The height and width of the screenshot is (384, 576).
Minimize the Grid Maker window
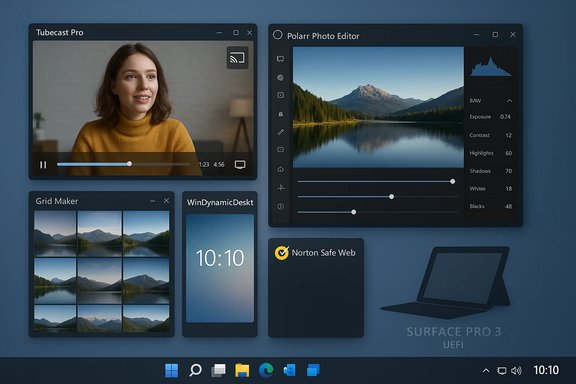(x=152, y=201)
